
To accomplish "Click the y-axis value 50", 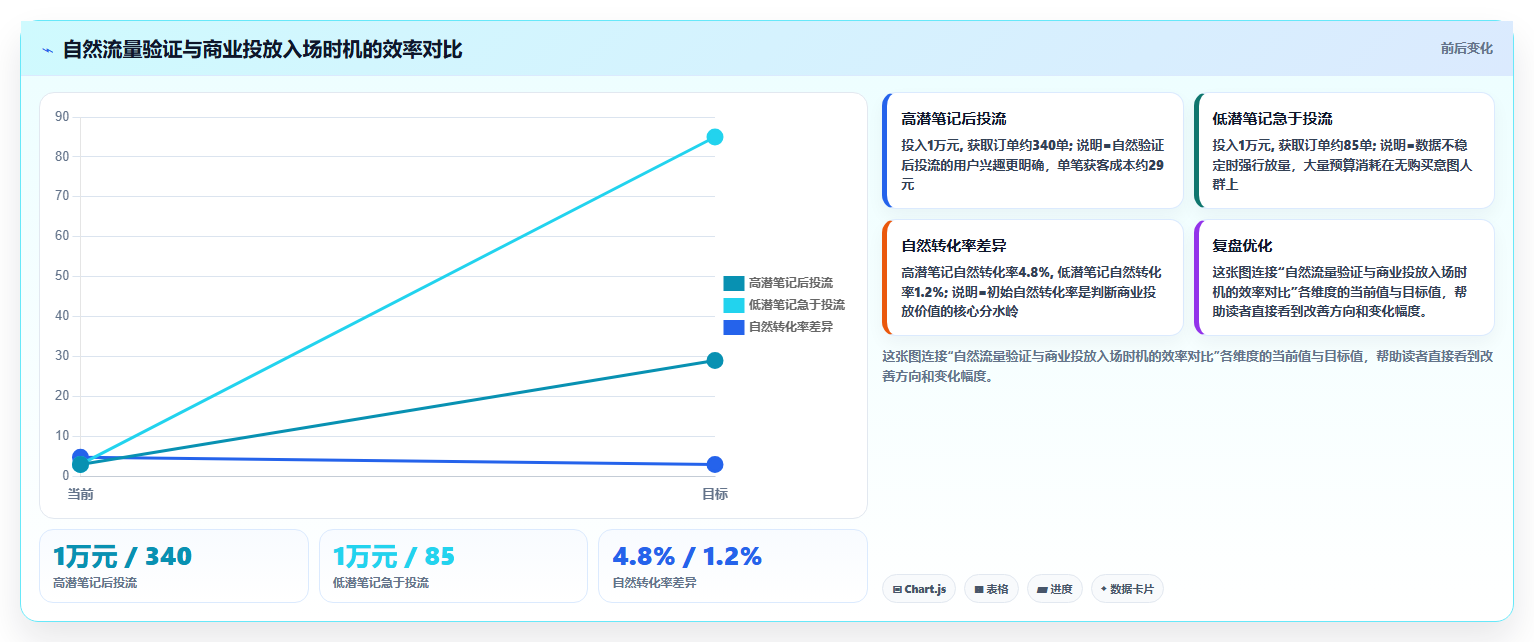I will click(62, 276).
